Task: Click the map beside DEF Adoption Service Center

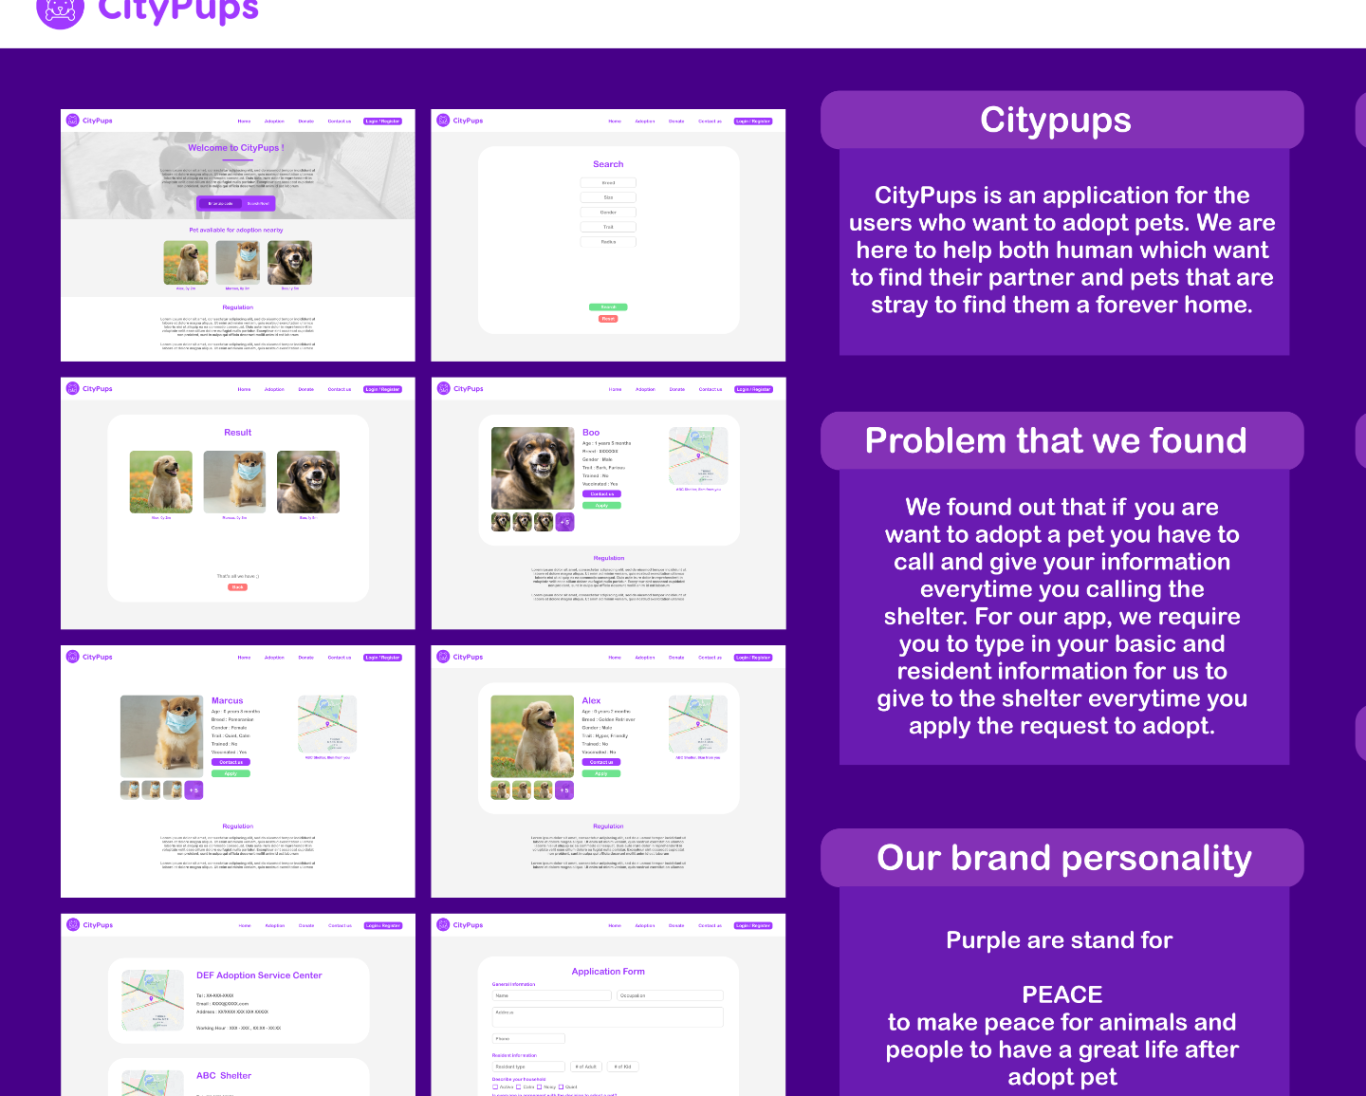Action: (x=152, y=1000)
